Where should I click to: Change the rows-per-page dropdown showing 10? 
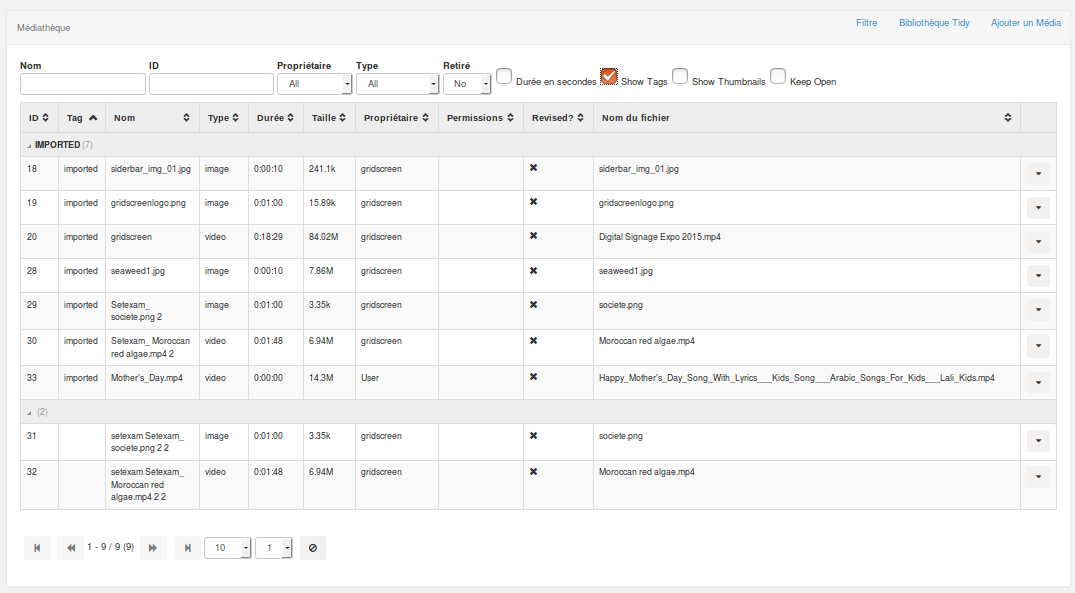coord(227,548)
